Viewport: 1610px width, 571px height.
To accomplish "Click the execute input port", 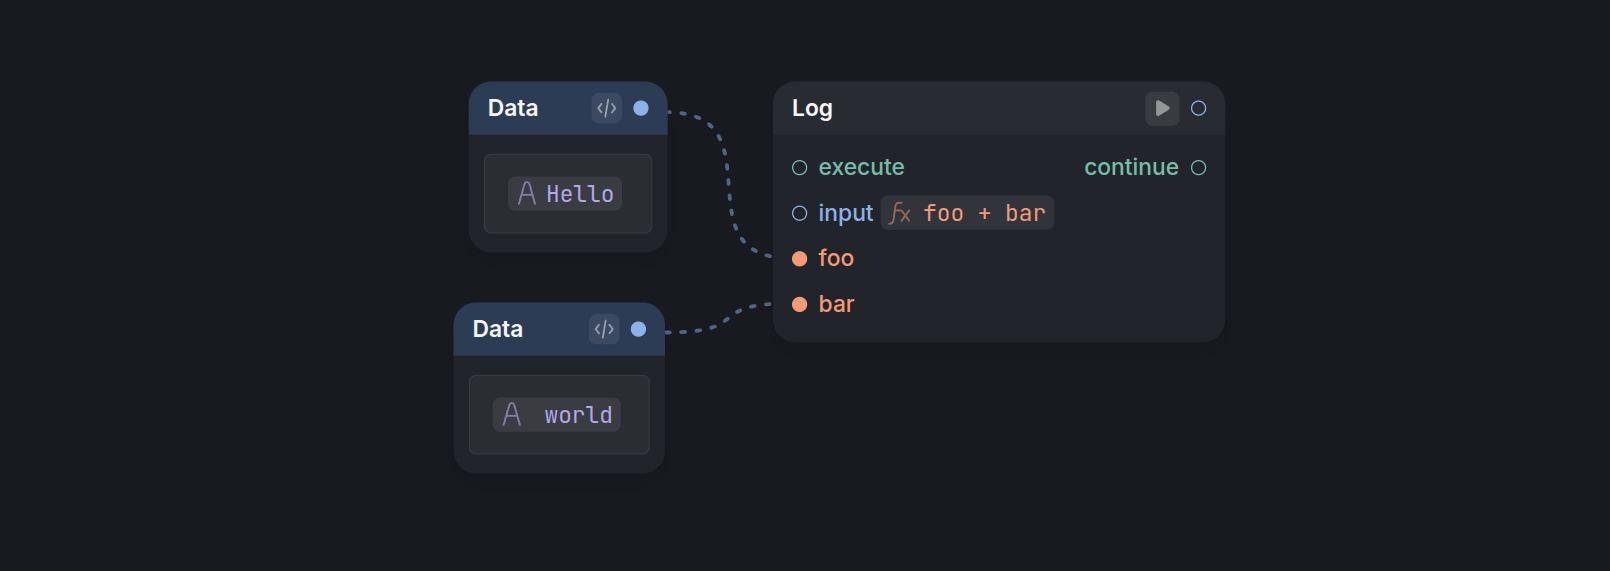I will click(x=799, y=167).
